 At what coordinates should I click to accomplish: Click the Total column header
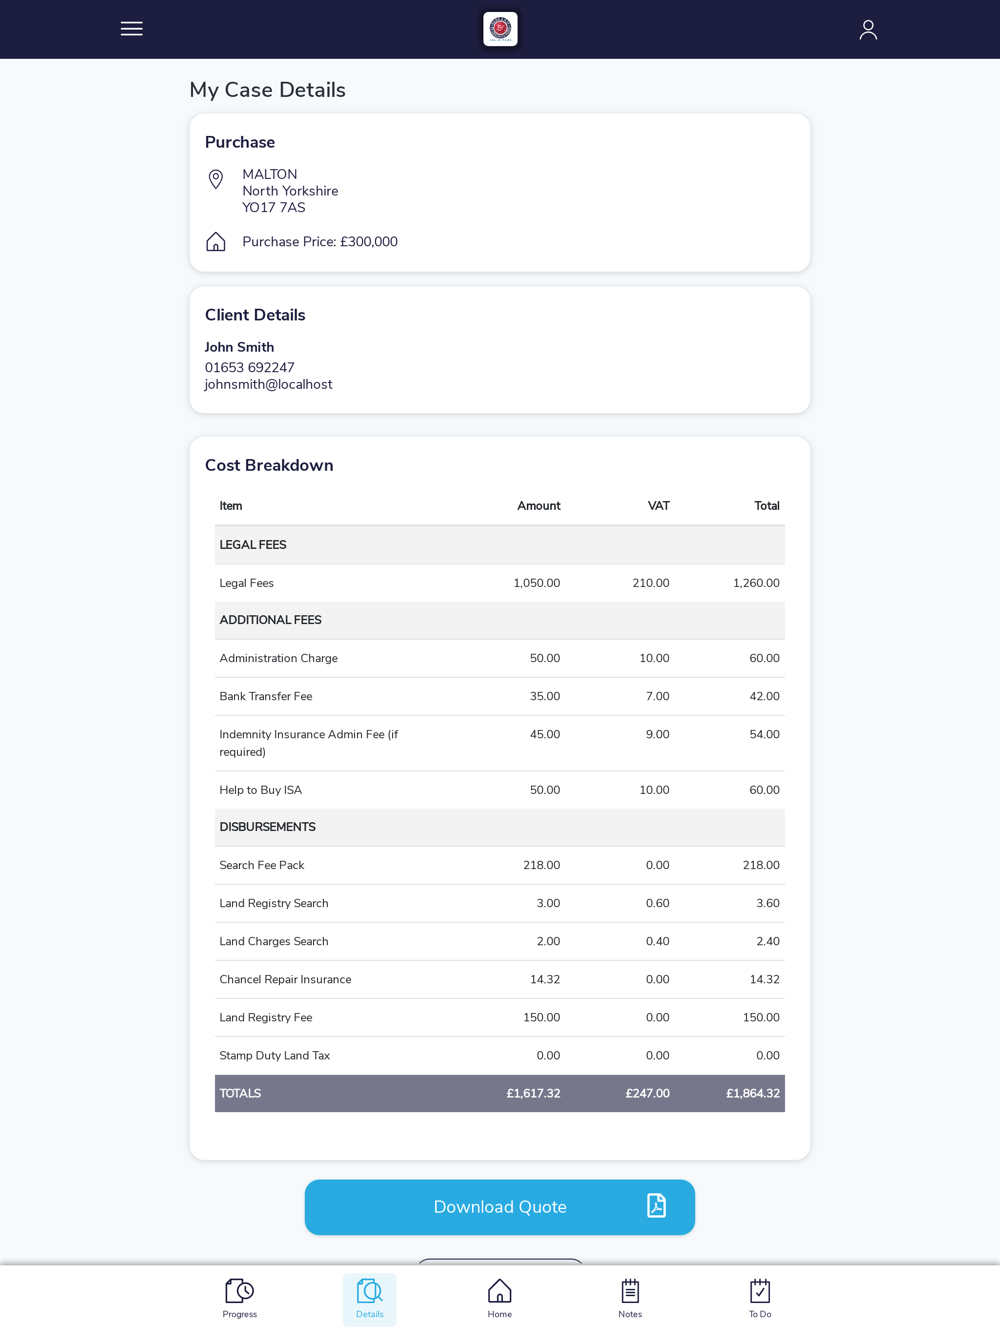click(767, 506)
